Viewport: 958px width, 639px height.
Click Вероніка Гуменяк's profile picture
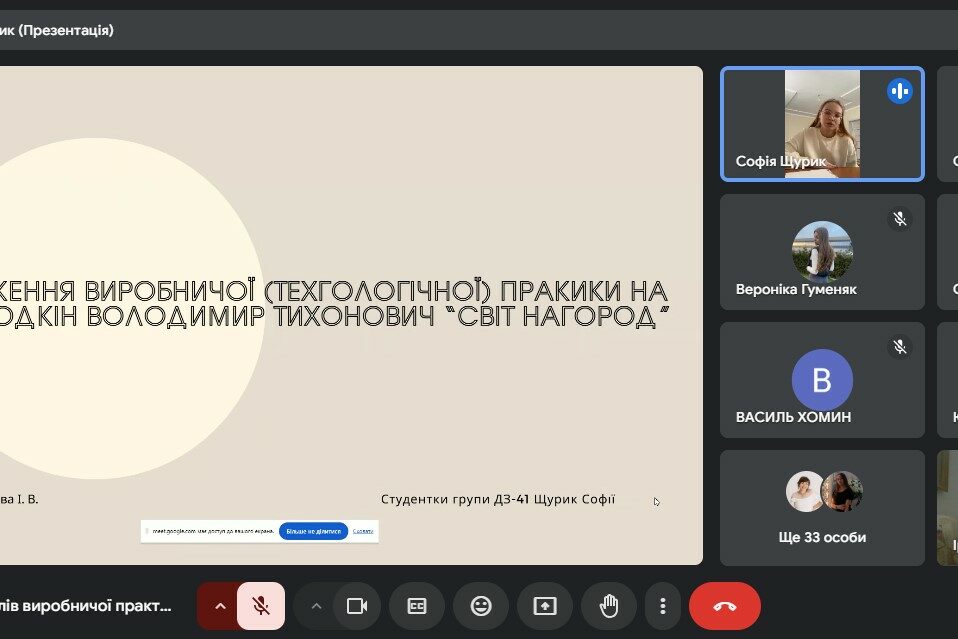click(x=822, y=250)
